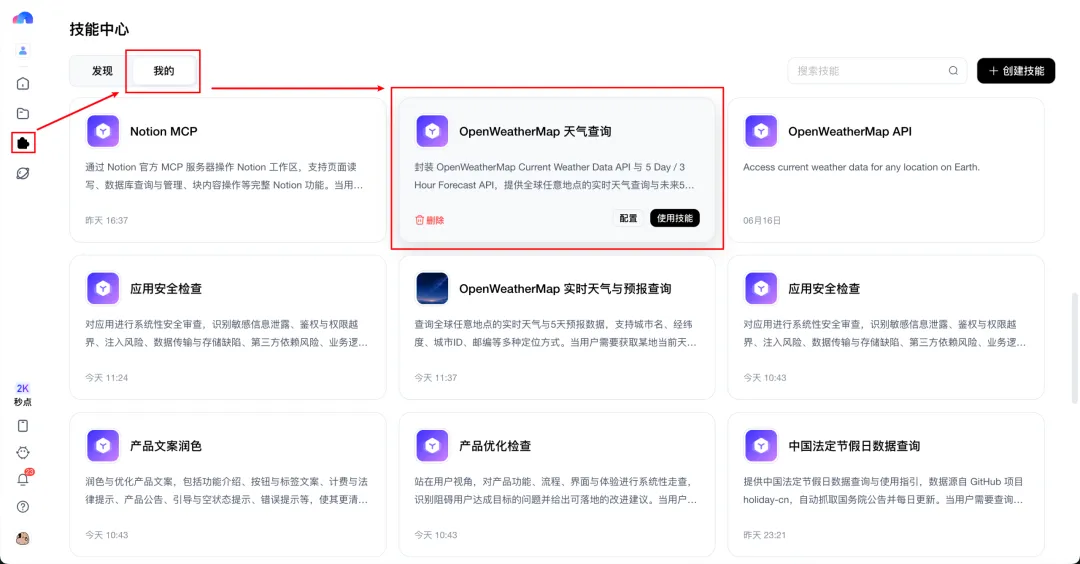The height and width of the screenshot is (564, 1080).
Task: Click the robot face icon in the sidebar
Action: (x=23, y=452)
